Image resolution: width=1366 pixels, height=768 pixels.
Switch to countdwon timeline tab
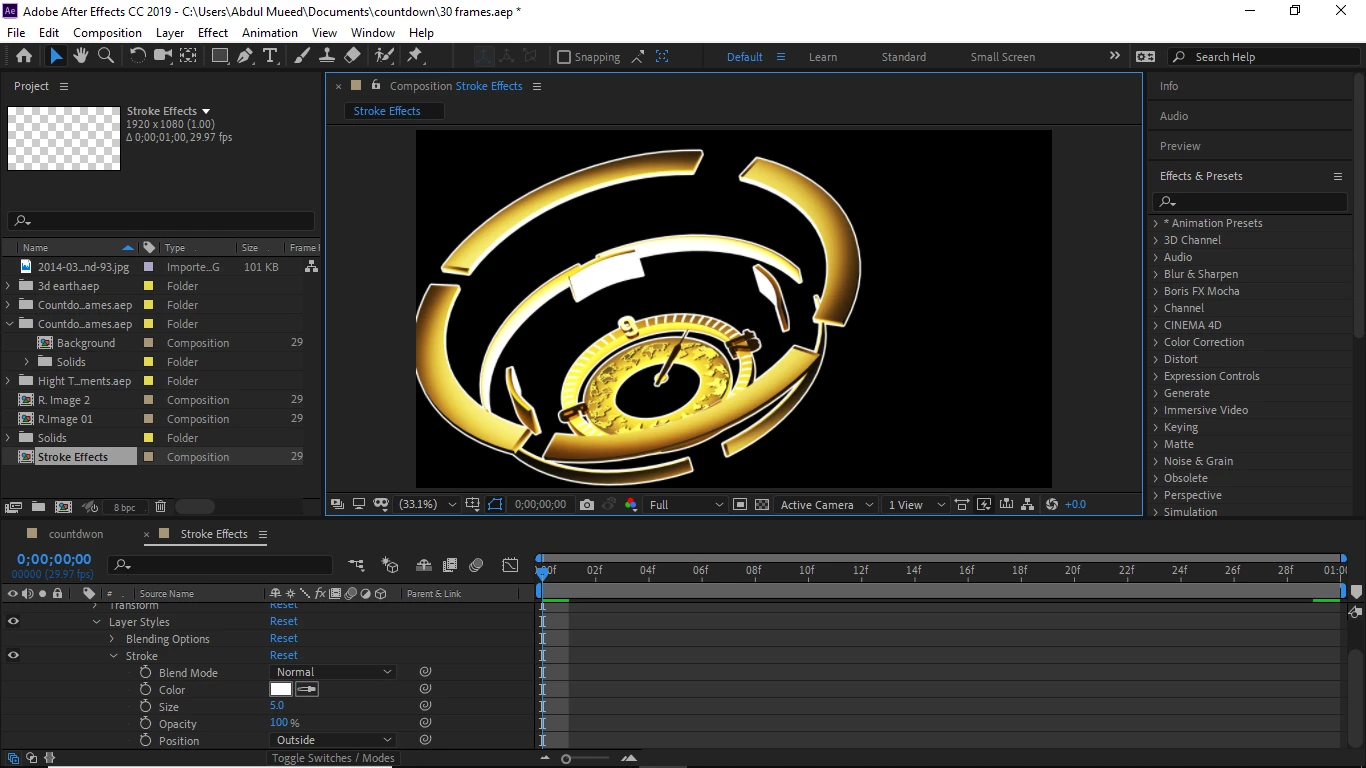(76, 534)
